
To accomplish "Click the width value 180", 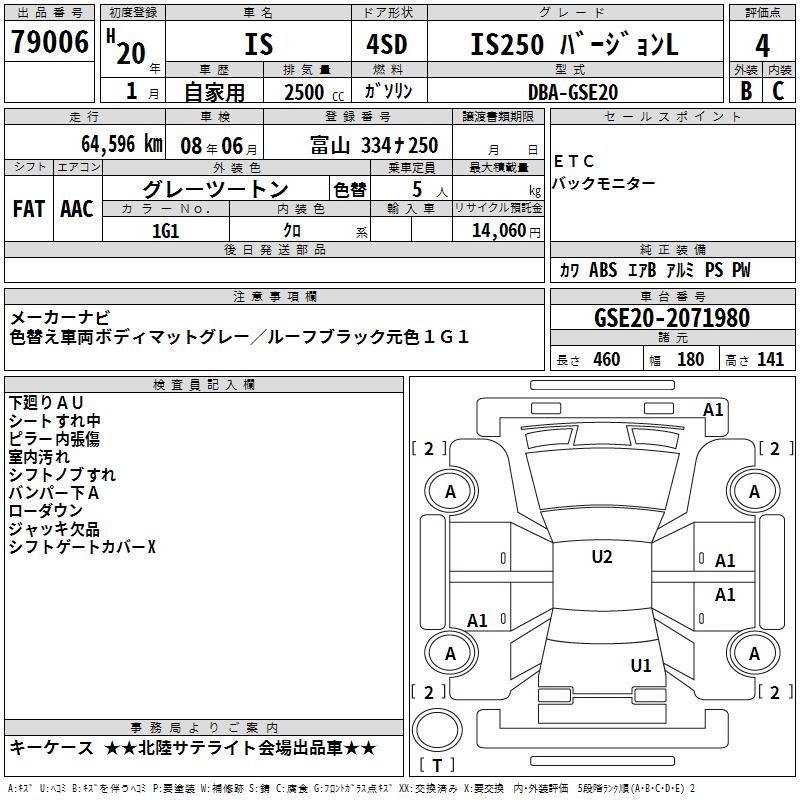I will [690, 359].
